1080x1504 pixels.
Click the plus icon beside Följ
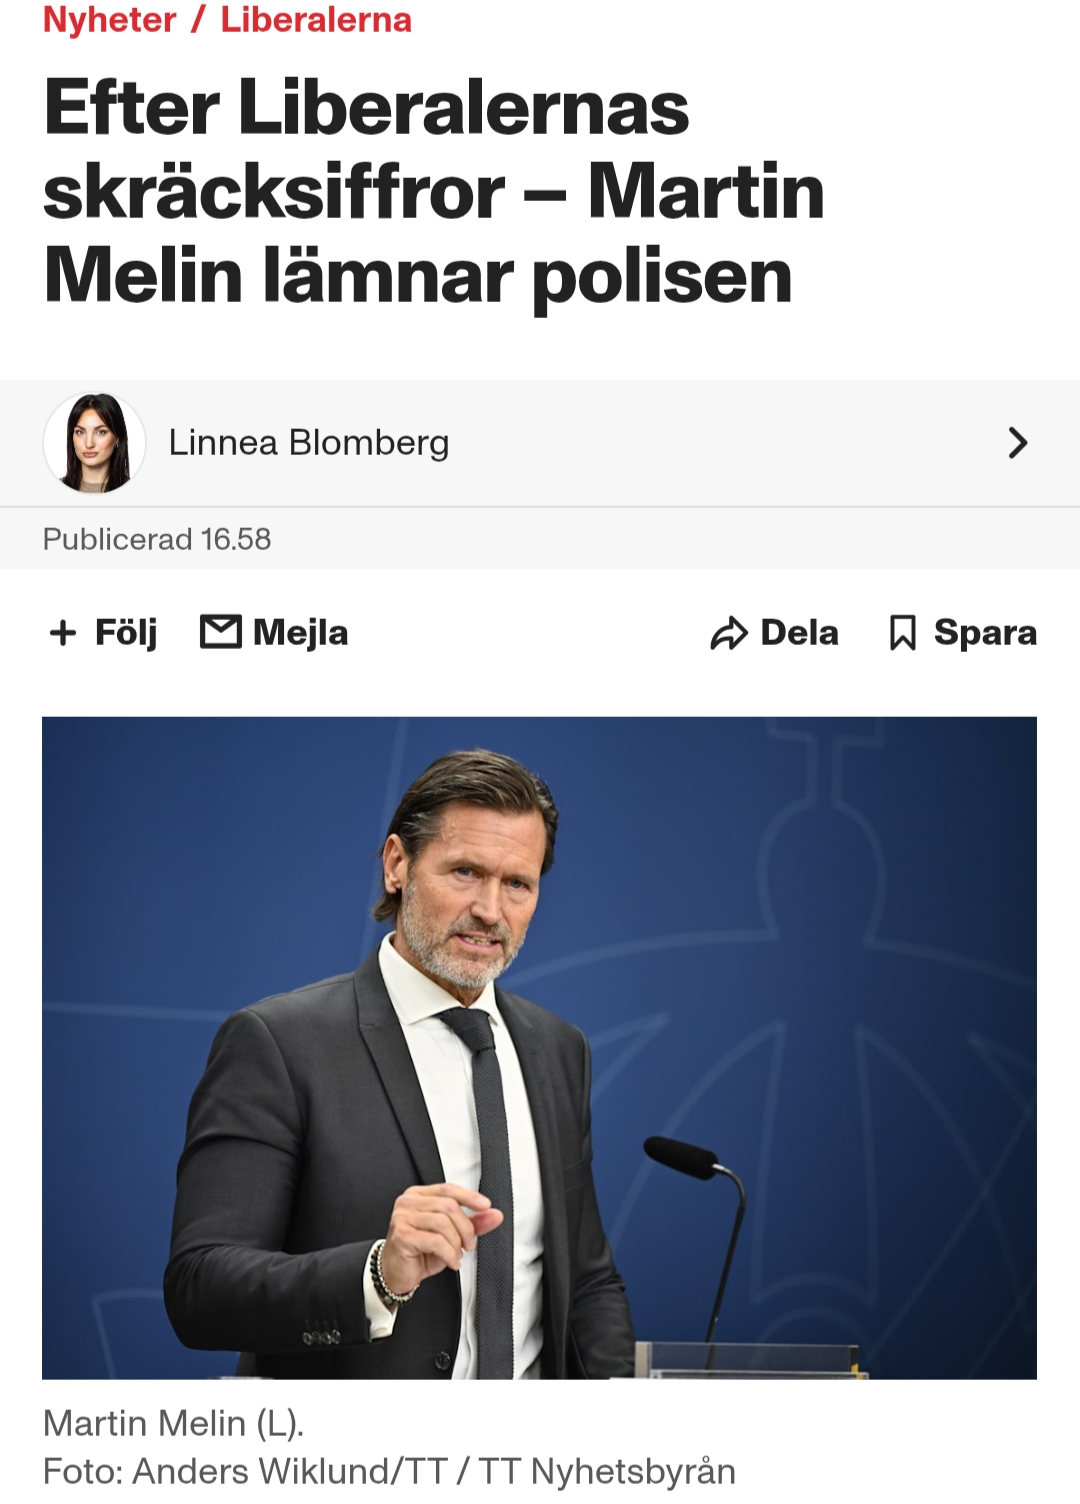(63, 633)
